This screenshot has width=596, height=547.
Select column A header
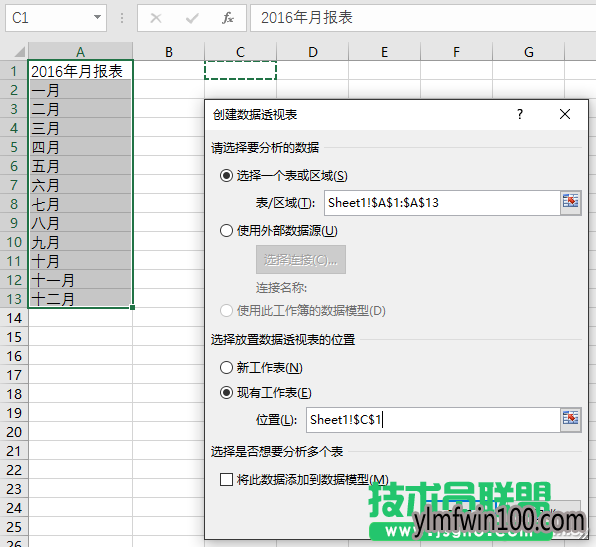(80, 51)
